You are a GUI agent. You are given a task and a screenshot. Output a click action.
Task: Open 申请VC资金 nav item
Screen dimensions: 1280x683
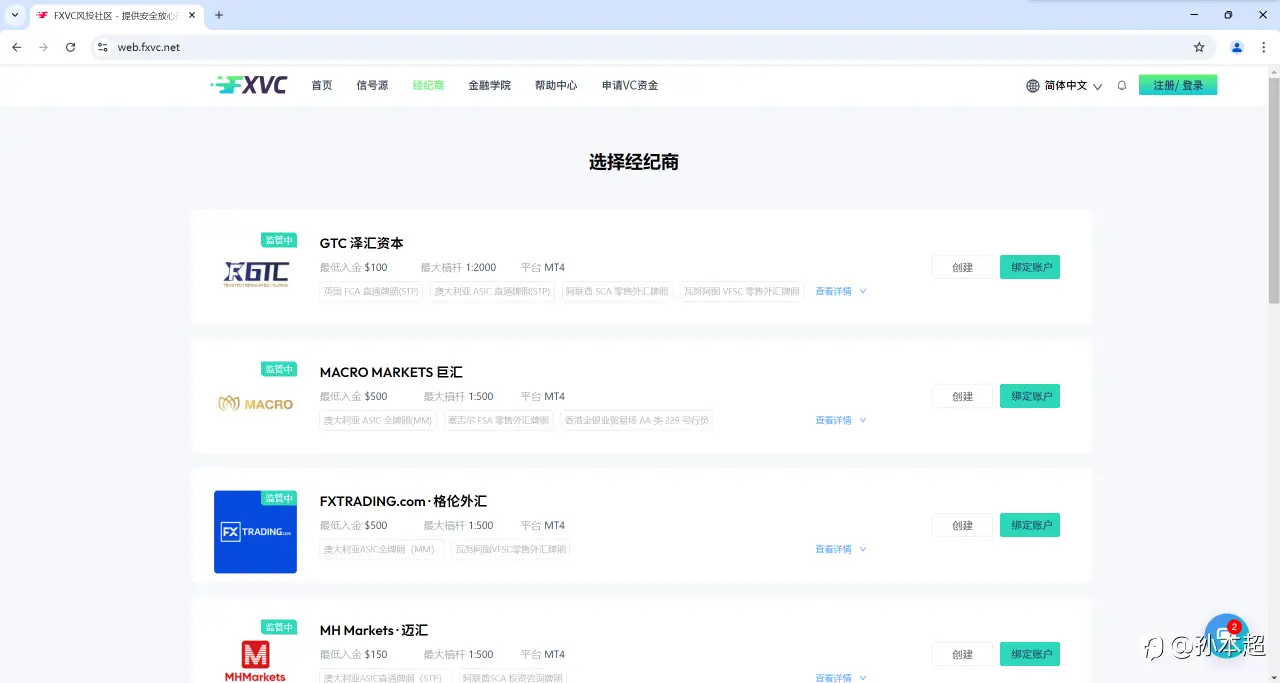tap(630, 86)
